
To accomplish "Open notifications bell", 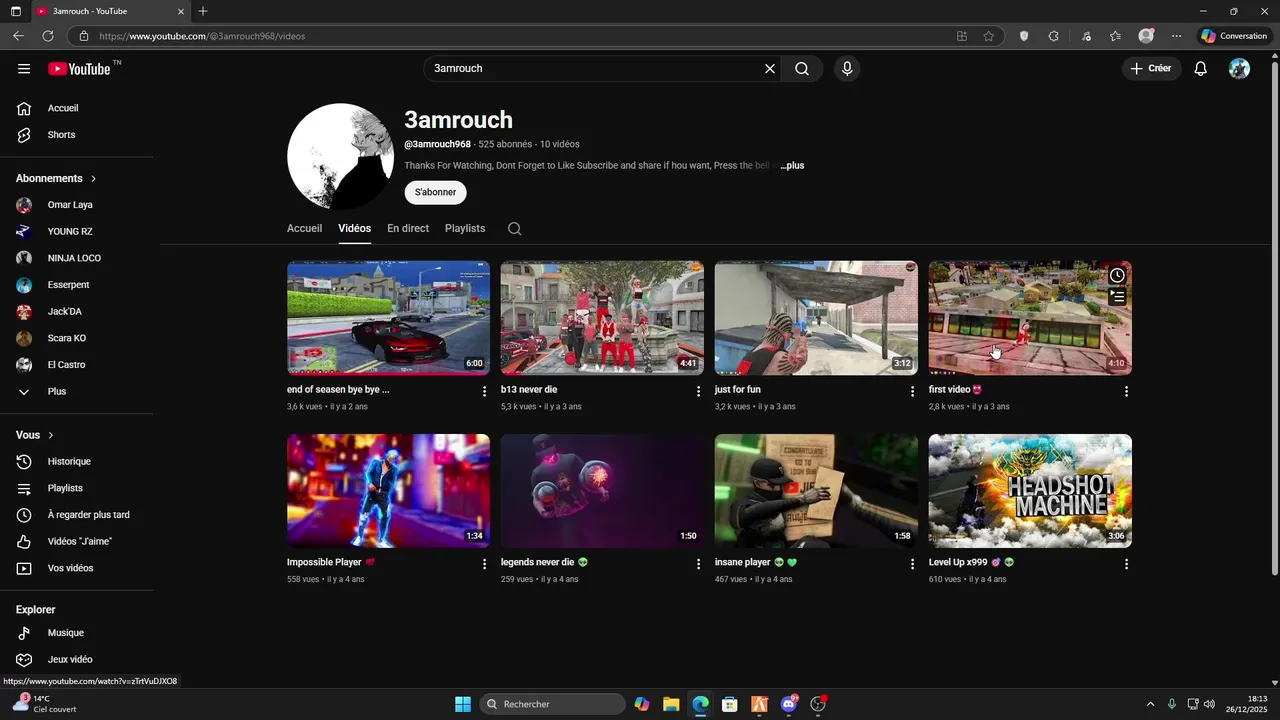I will pos(1201,69).
